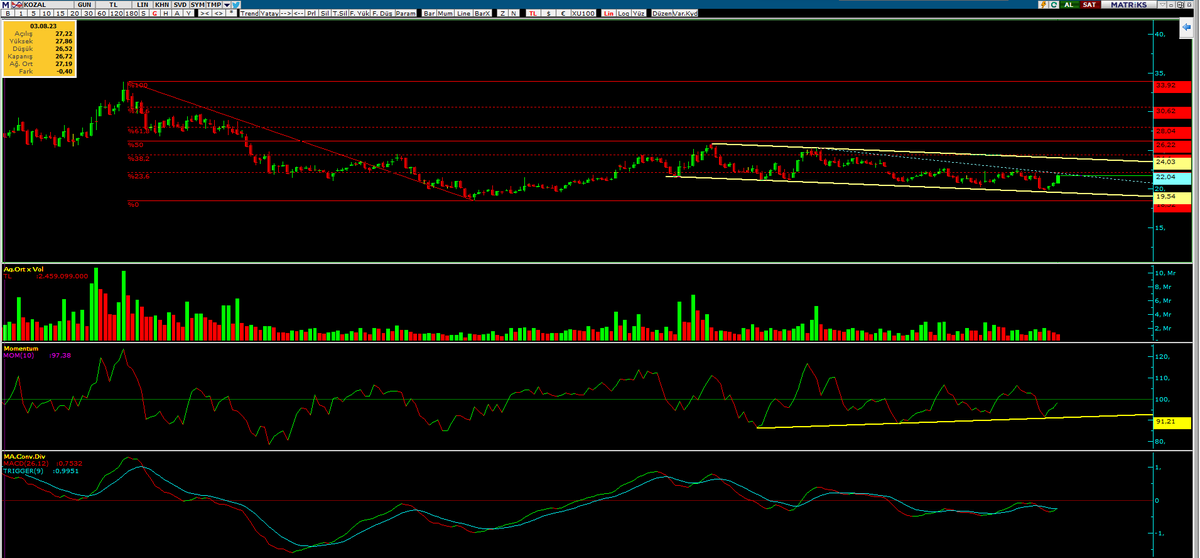Select the Y yearly period button
Screen dimensions: 1200x558
189,13
